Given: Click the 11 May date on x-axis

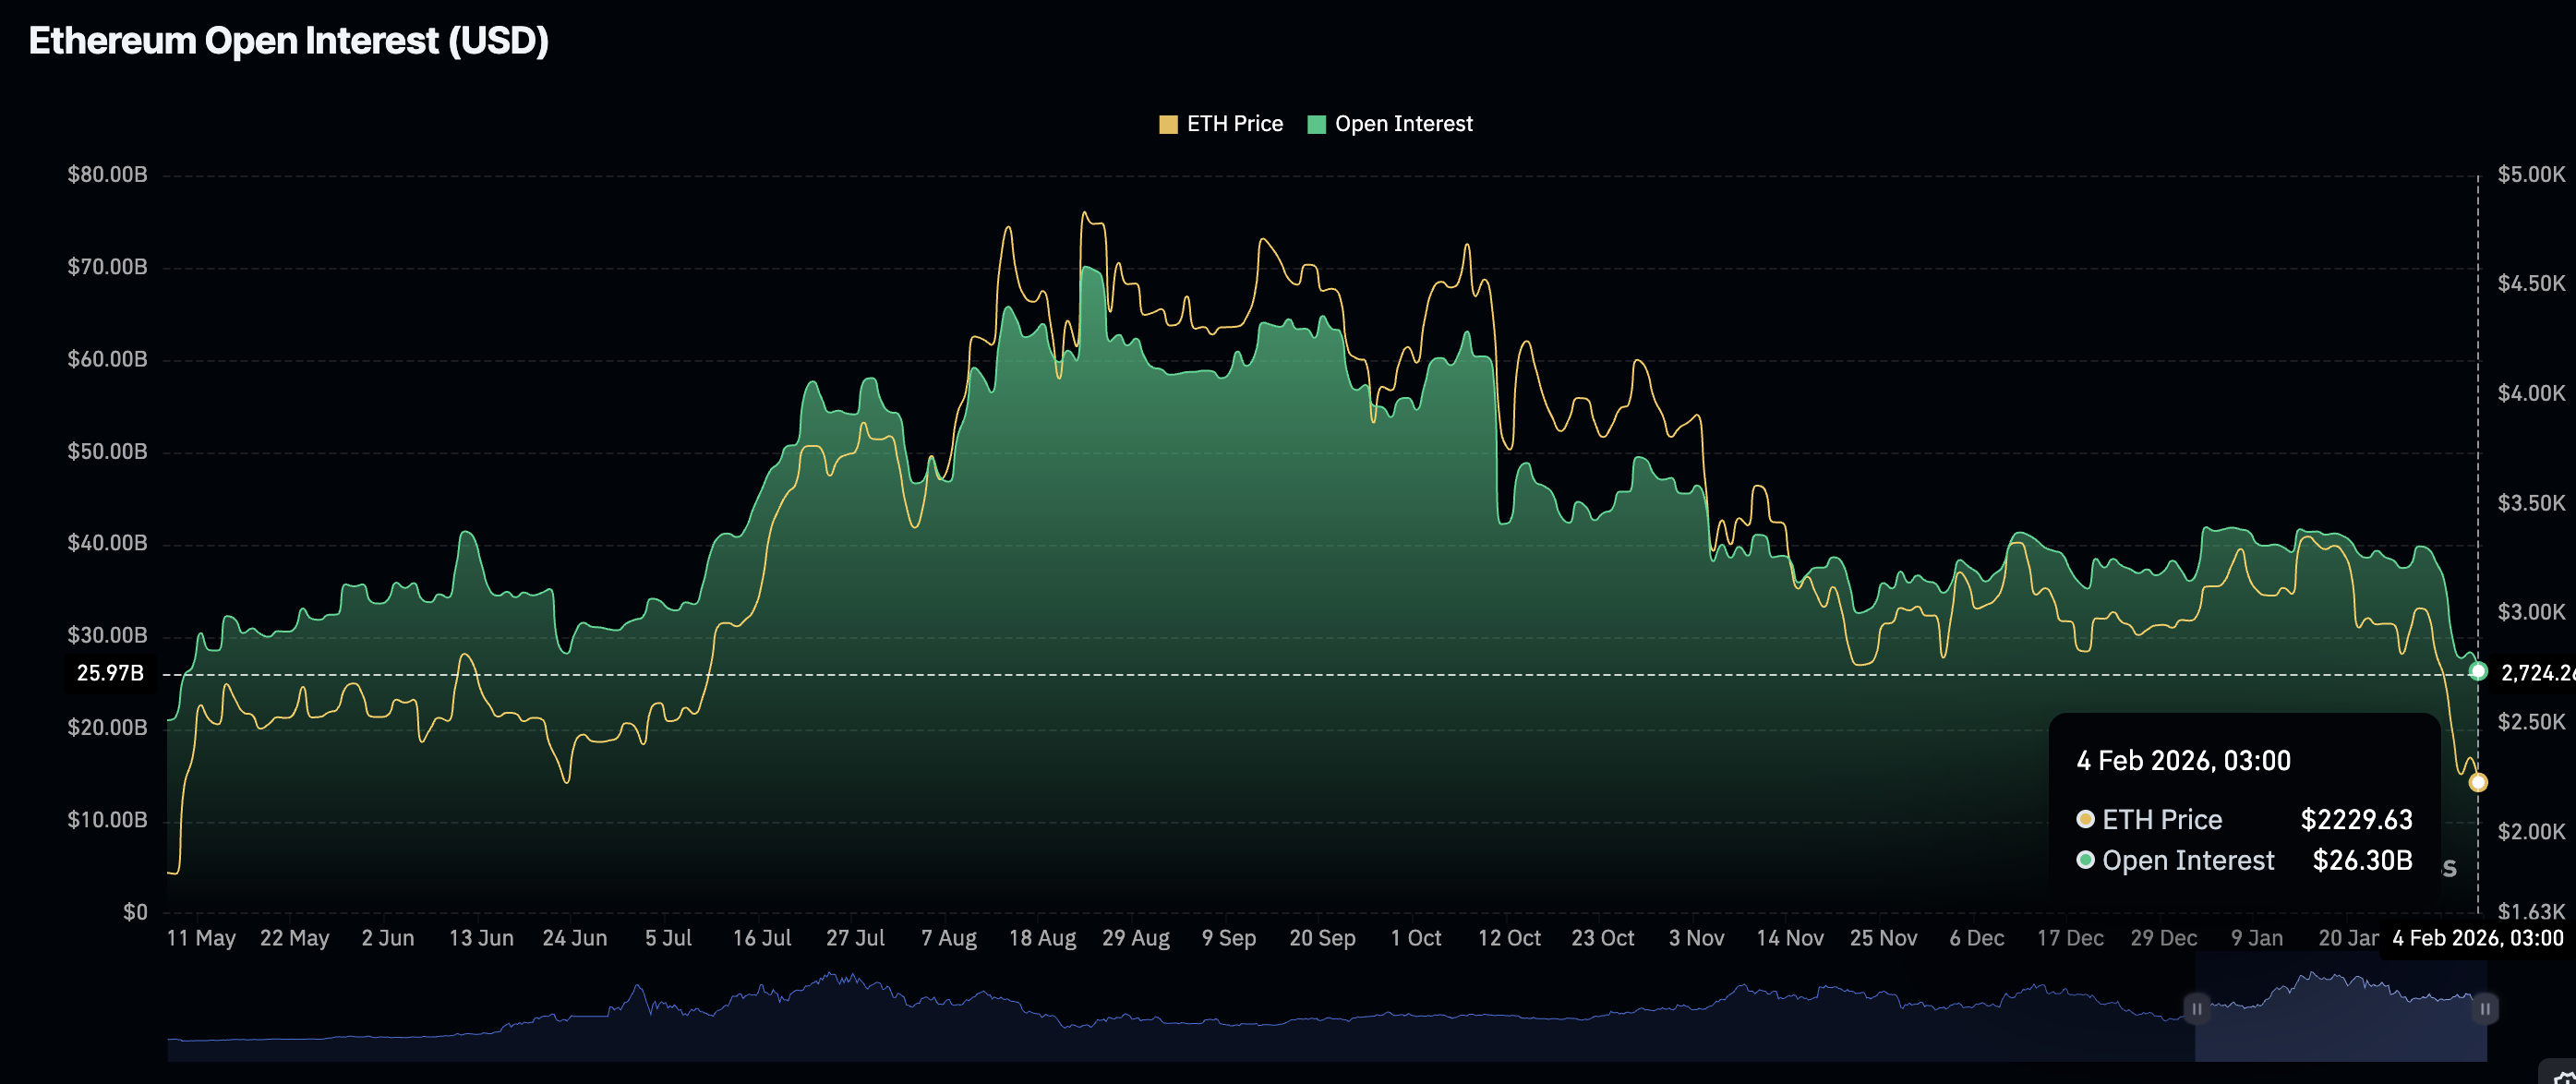Looking at the screenshot, I should coord(201,938).
